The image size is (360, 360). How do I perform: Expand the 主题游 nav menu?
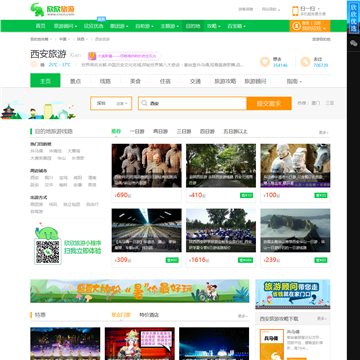click(170, 26)
